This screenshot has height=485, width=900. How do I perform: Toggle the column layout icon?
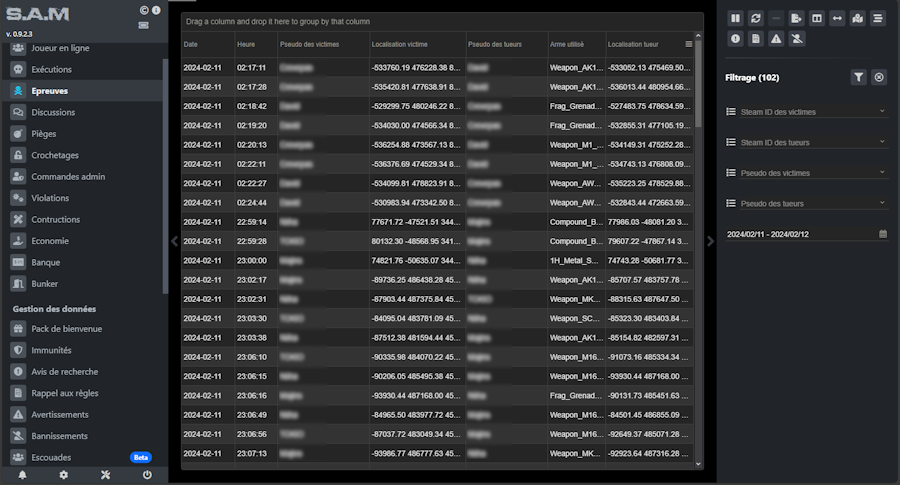[x=817, y=18]
